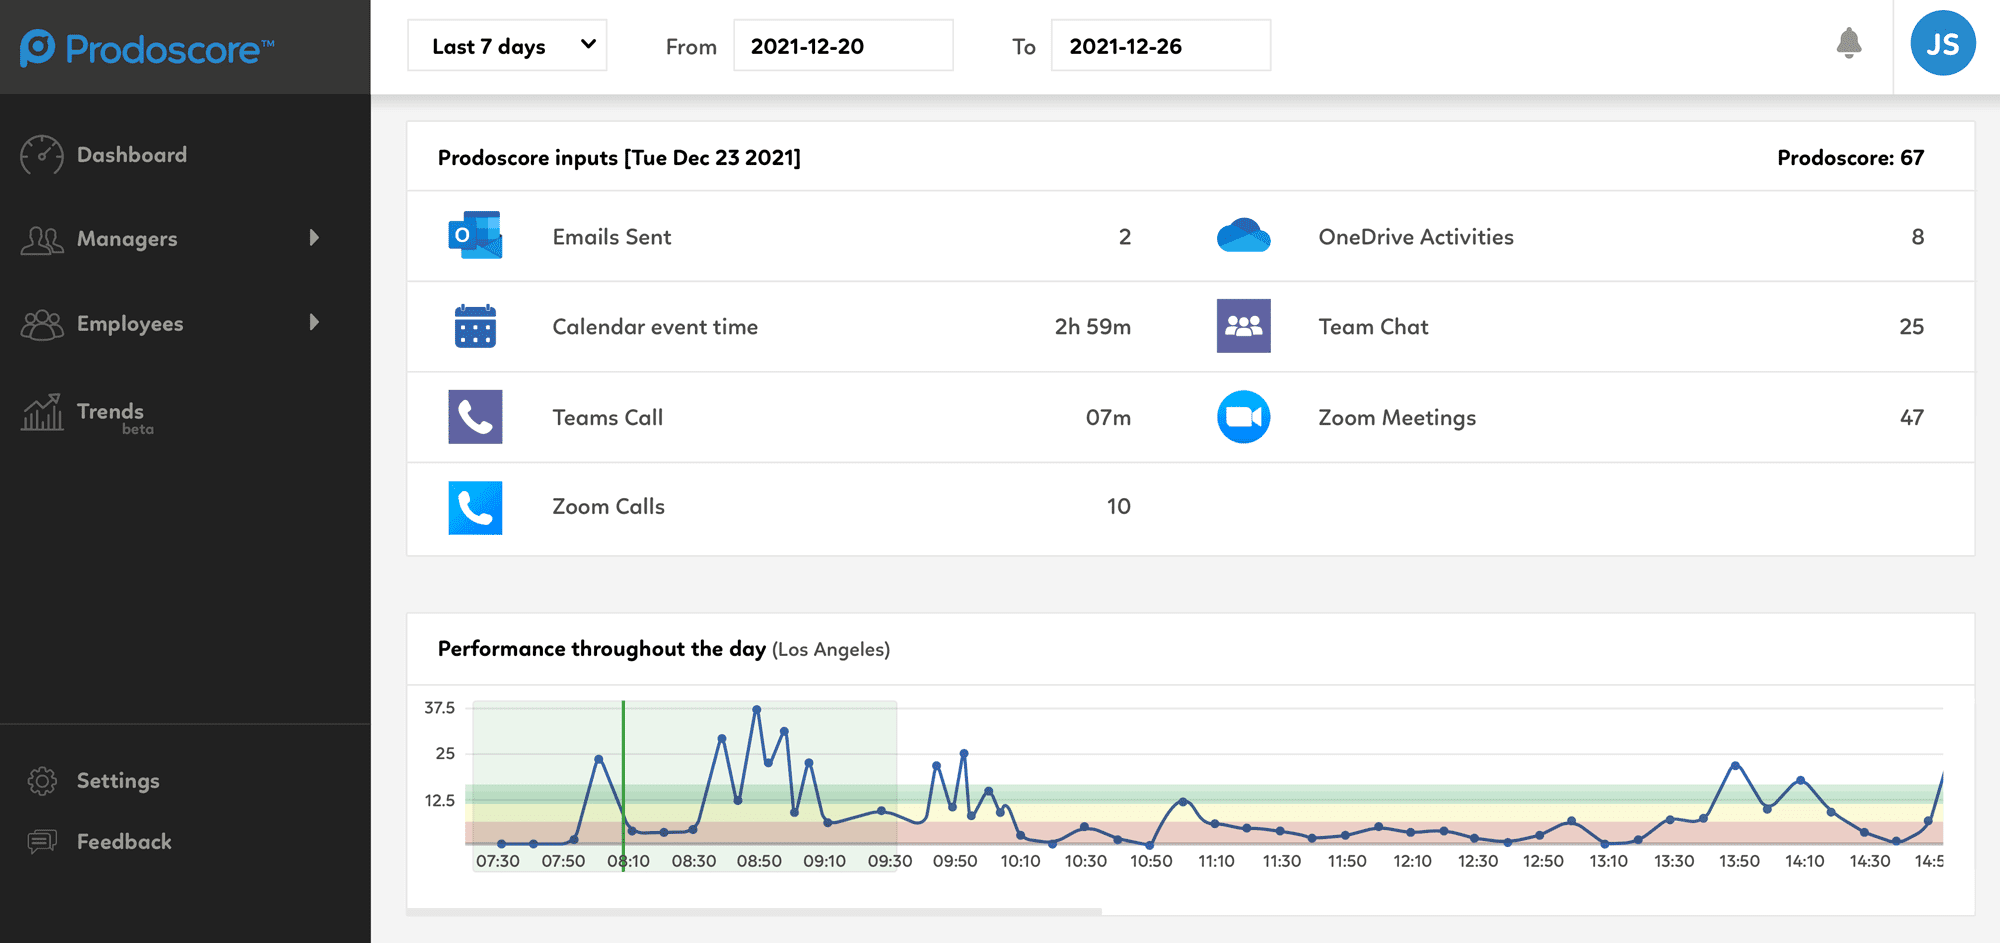Click the OneDrive Activities label
Viewport: 2000px width, 943px height.
point(1416,237)
